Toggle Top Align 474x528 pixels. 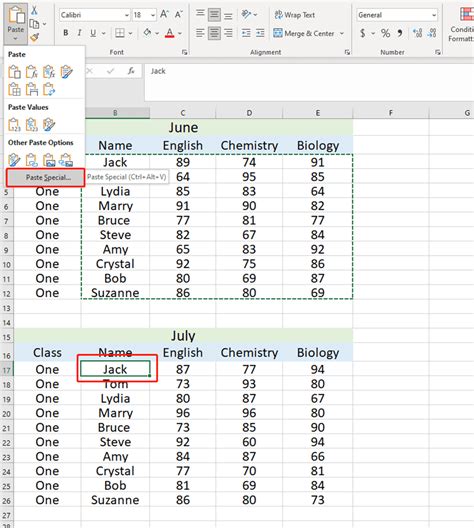point(200,14)
